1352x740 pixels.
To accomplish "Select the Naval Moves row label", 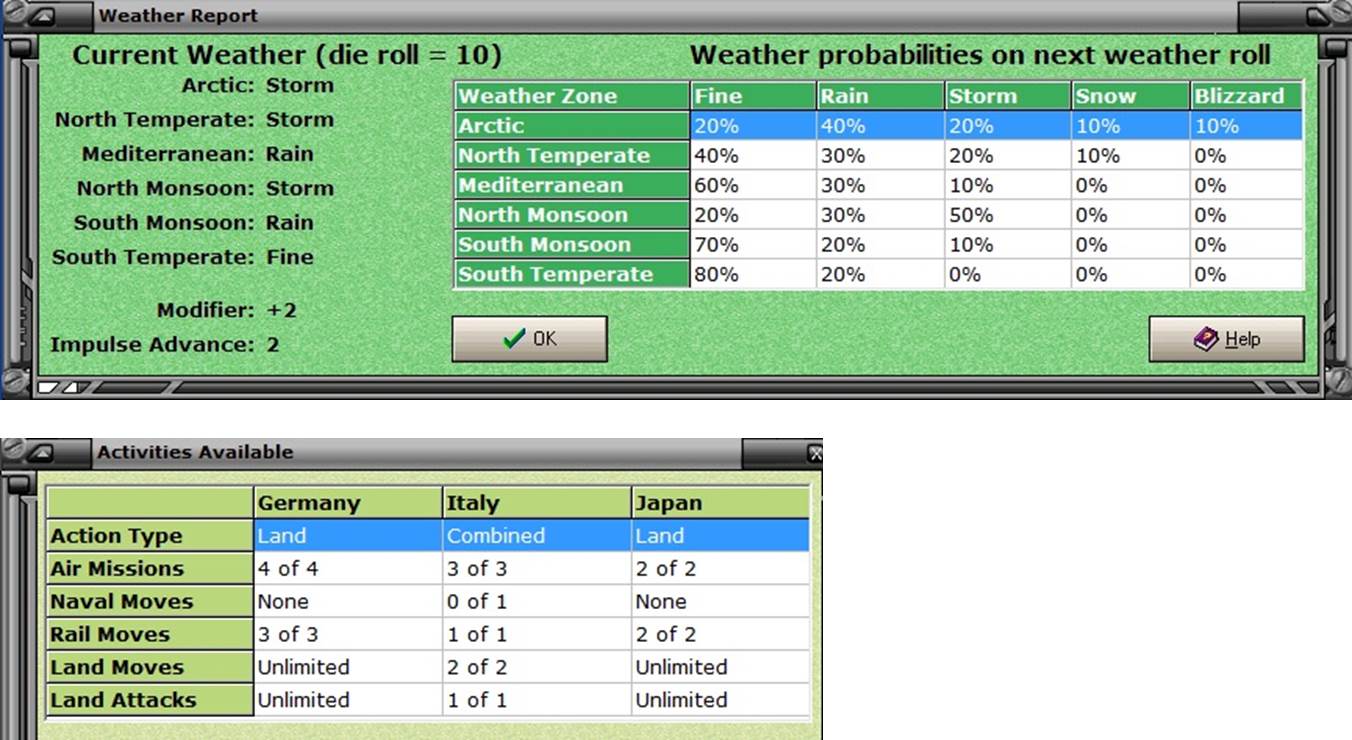I will (150, 602).
